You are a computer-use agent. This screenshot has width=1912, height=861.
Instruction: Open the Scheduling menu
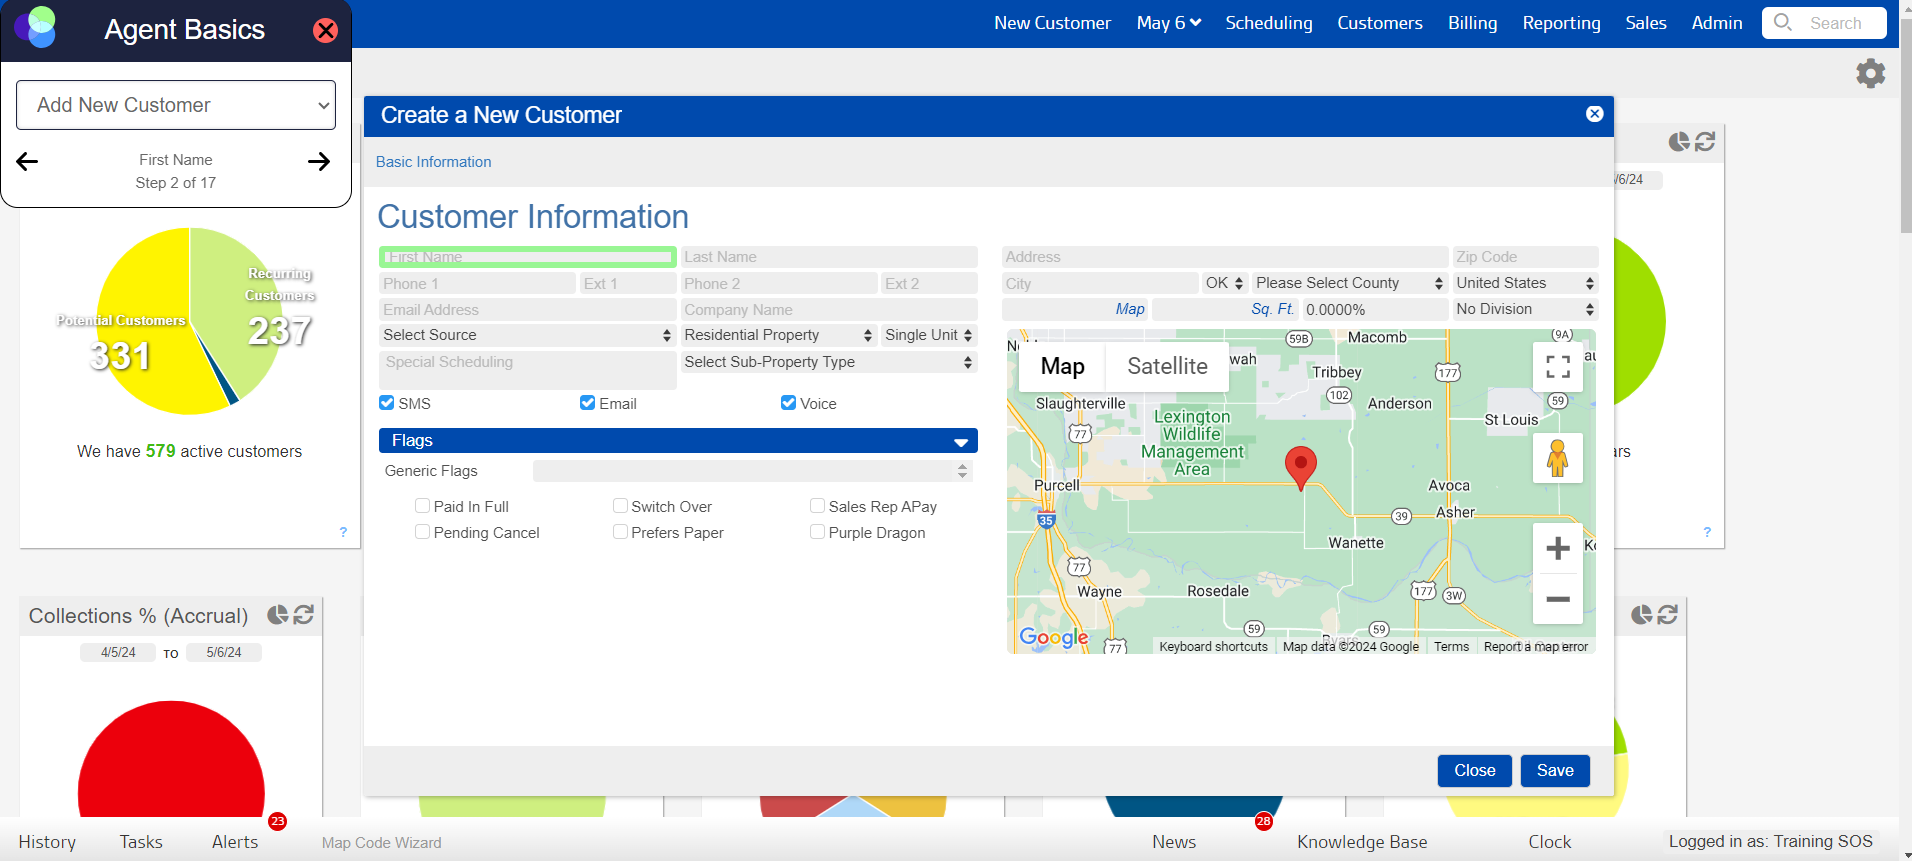(1268, 23)
